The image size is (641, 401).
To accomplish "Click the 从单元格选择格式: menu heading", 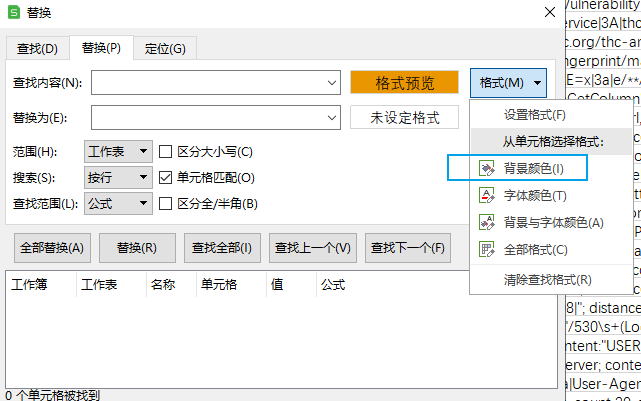I will [x=553, y=141].
